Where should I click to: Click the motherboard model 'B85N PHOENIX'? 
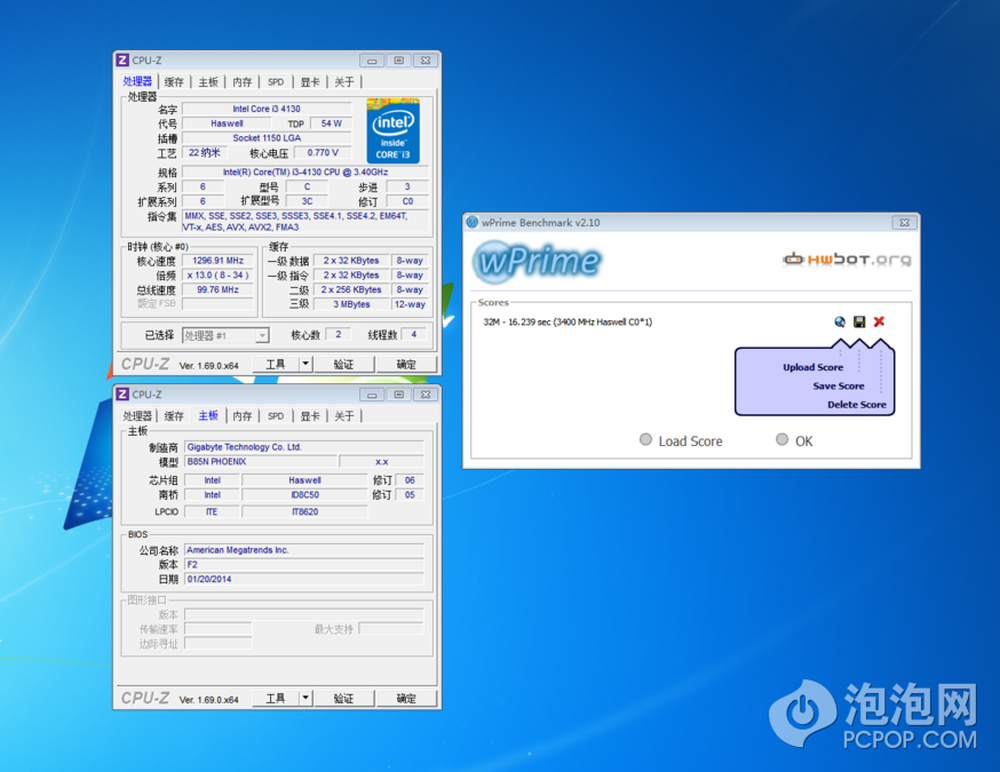(x=261, y=461)
